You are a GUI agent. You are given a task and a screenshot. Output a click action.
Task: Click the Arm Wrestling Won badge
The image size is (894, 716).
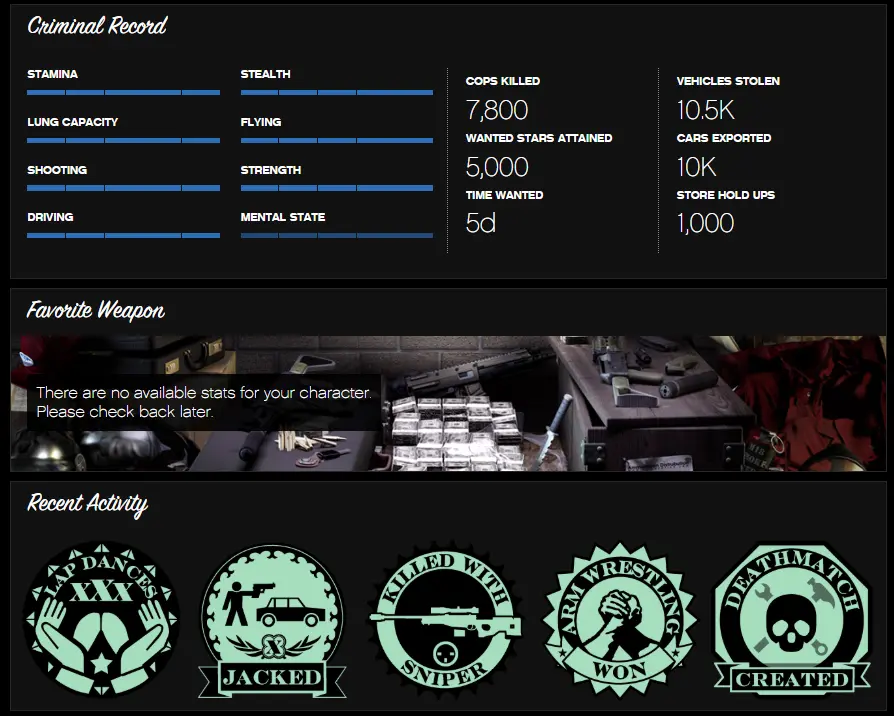(x=619, y=618)
